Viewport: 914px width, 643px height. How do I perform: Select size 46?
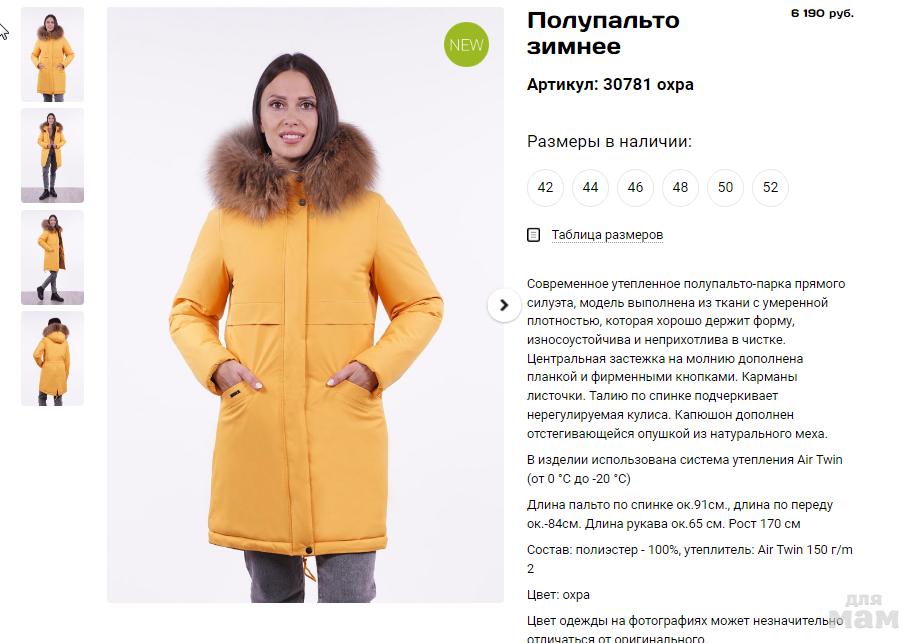click(635, 187)
